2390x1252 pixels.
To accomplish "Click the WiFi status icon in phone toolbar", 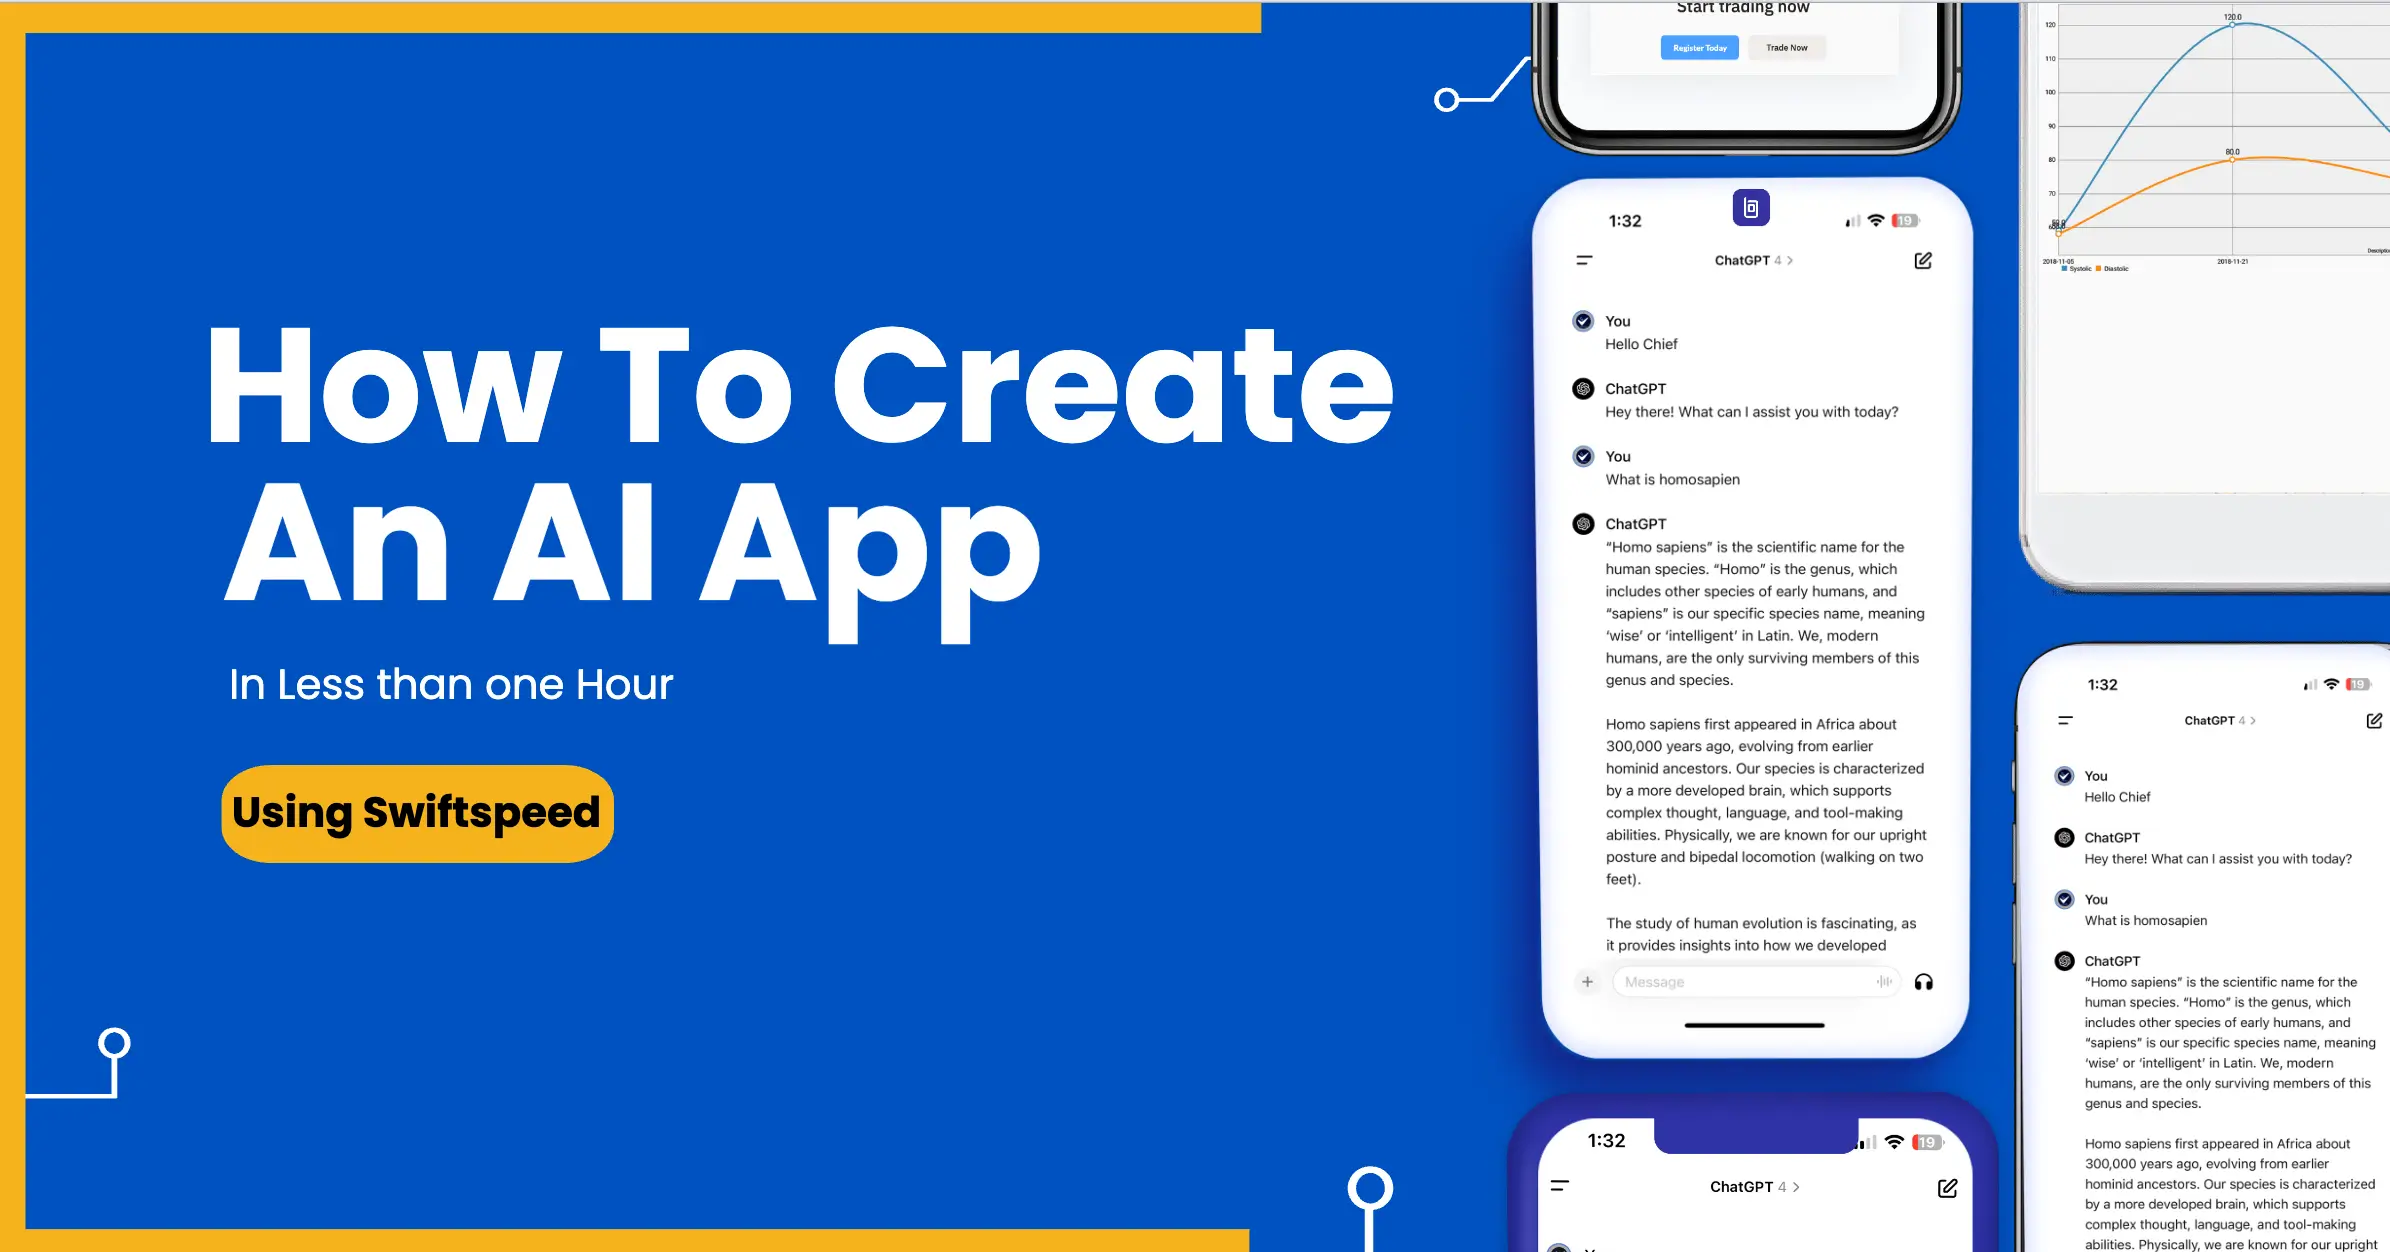I will [1873, 218].
